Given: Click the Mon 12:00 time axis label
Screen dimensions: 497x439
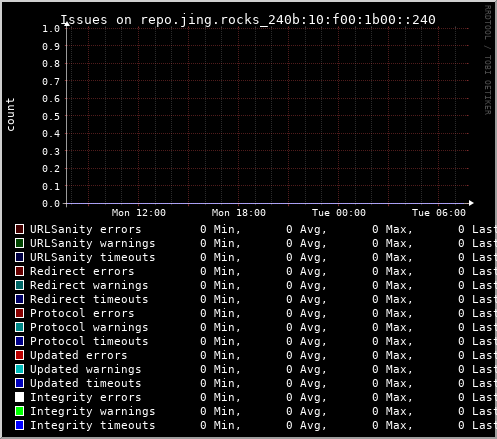Looking at the screenshot, I should click(x=139, y=213).
